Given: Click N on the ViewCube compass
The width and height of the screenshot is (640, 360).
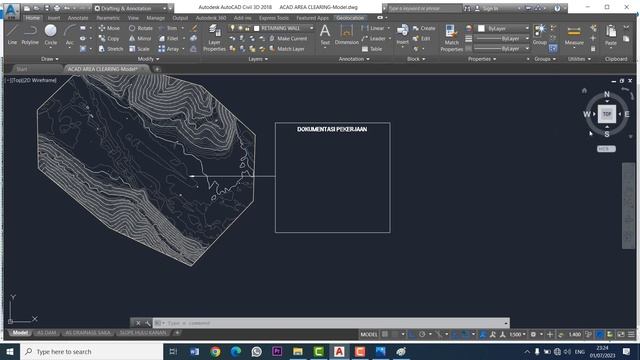Looking at the screenshot, I should pos(607,94).
